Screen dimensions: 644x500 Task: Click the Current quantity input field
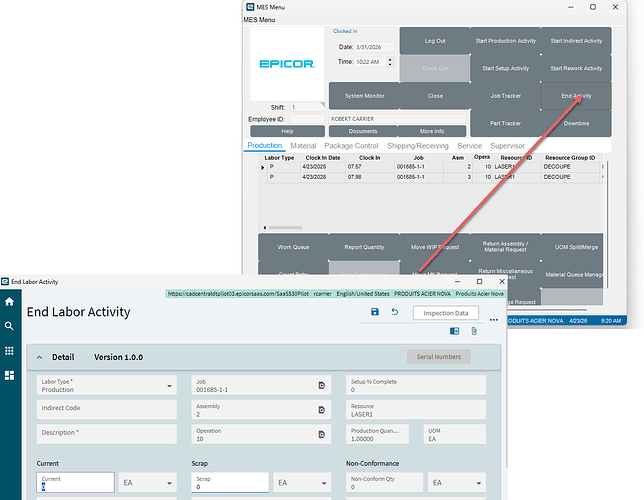point(76,482)
